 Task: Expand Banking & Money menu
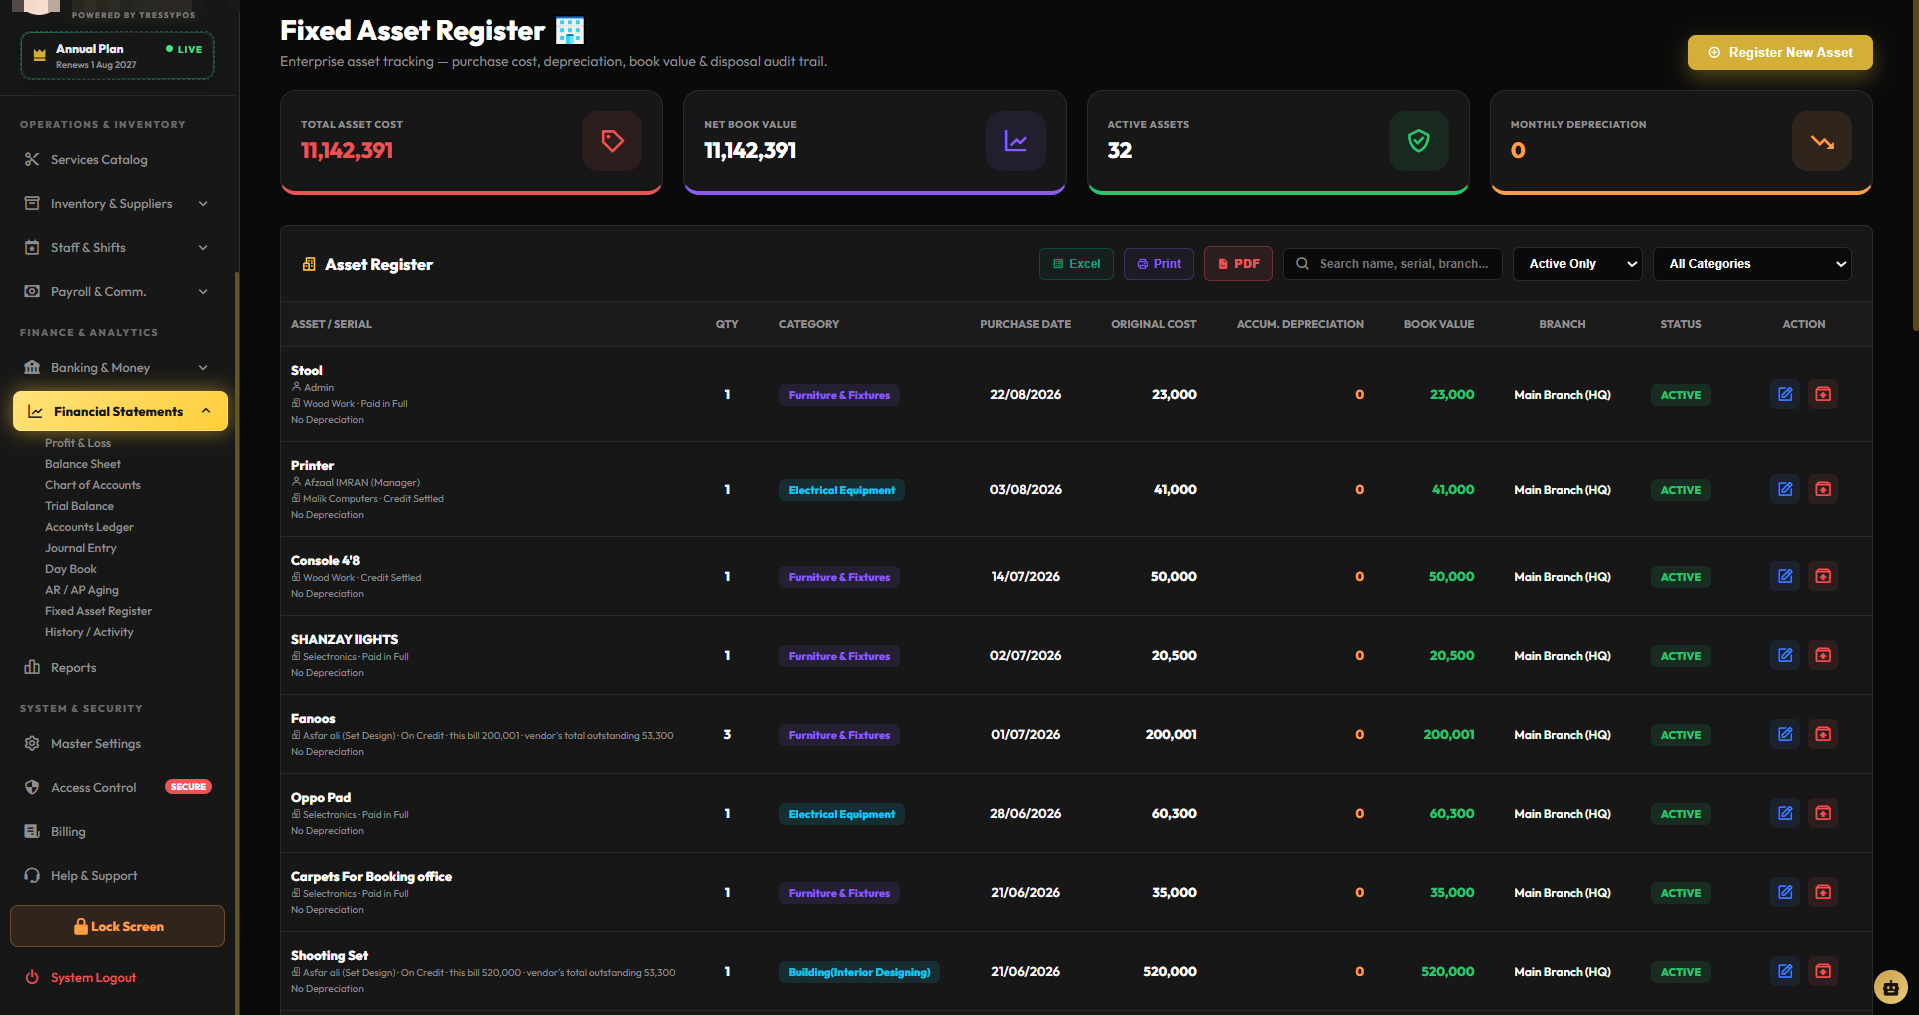[119, 368]
